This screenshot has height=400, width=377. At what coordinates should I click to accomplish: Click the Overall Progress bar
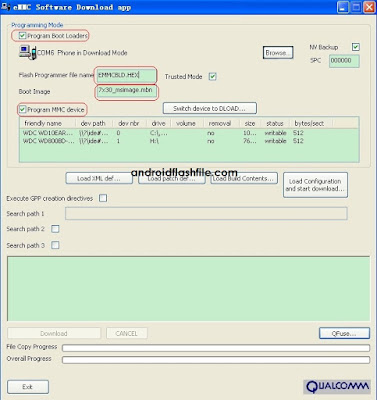click(216, 360)
